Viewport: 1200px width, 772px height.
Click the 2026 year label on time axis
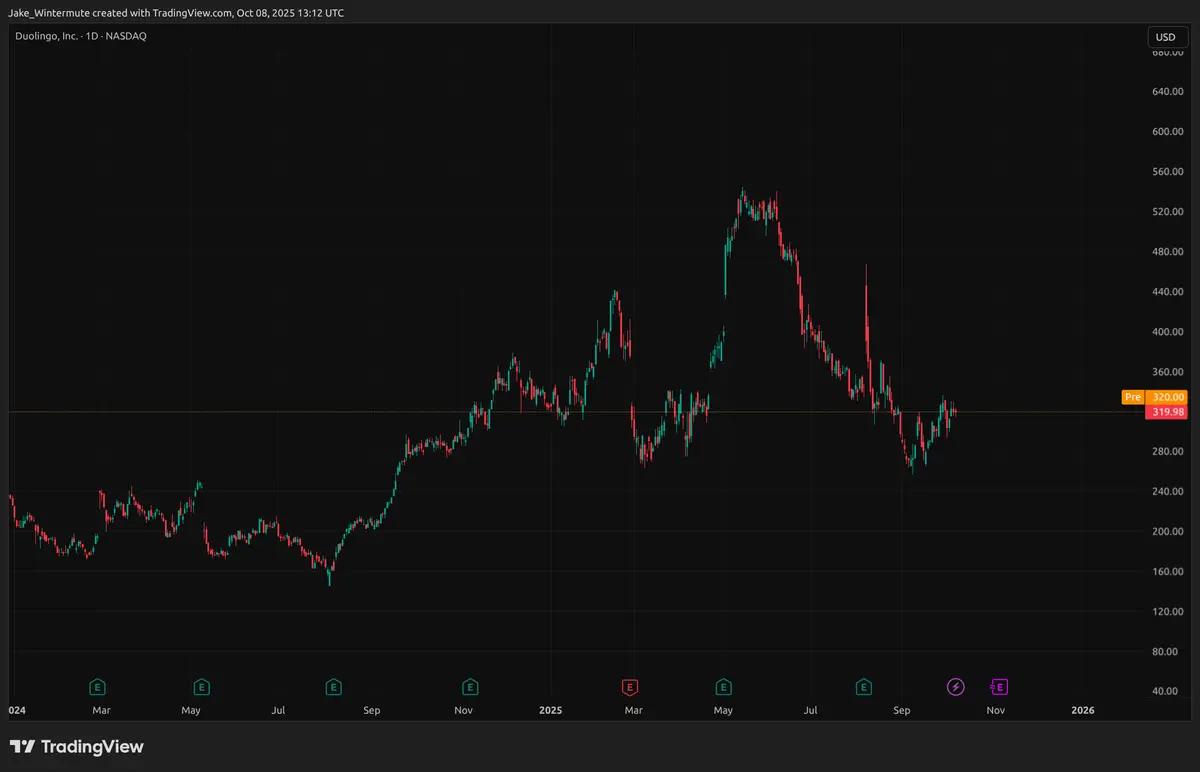1083,710
